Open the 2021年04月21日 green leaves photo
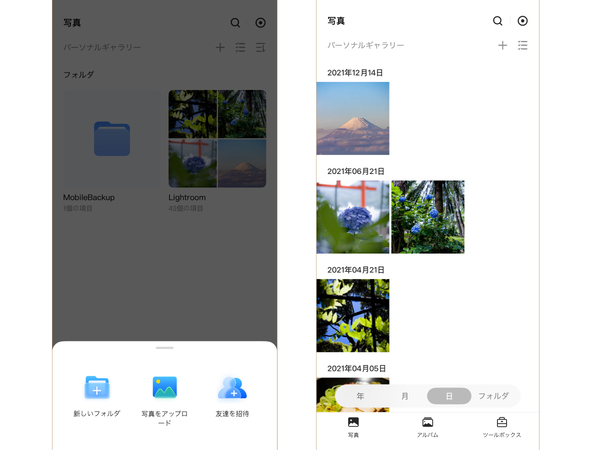Image resolution: width=600 pixels, height=450 pixels. click(x=353, y=315)
